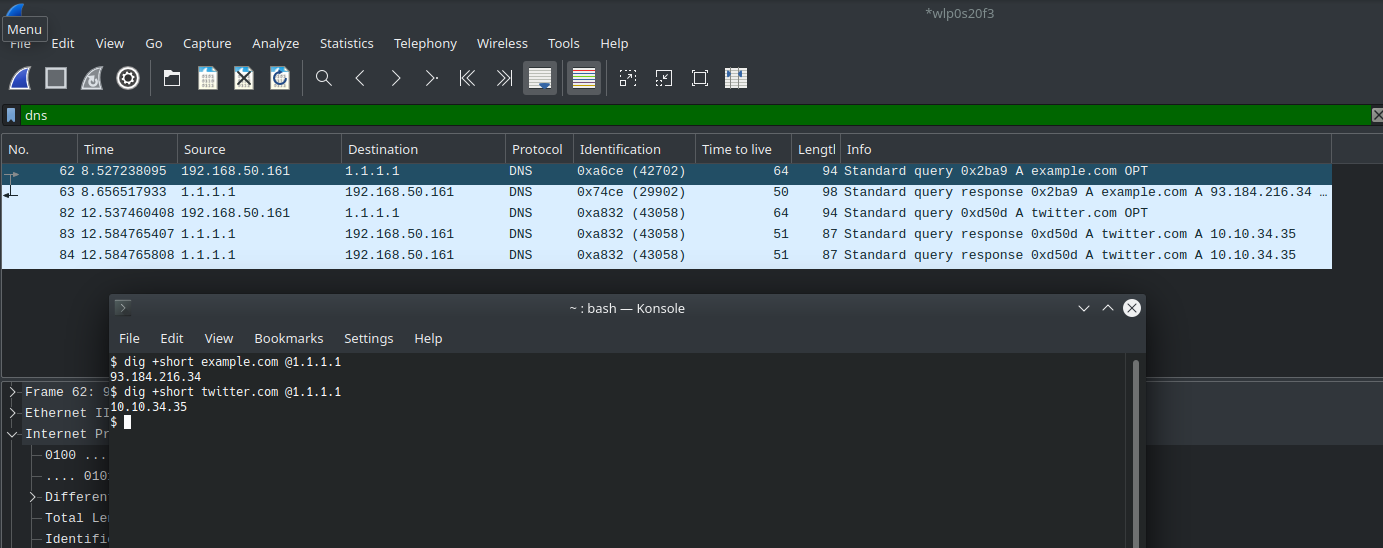Click 10.10.34.35 output in Konsole
The image size is (1383, 548).
(x=148, y=407)
